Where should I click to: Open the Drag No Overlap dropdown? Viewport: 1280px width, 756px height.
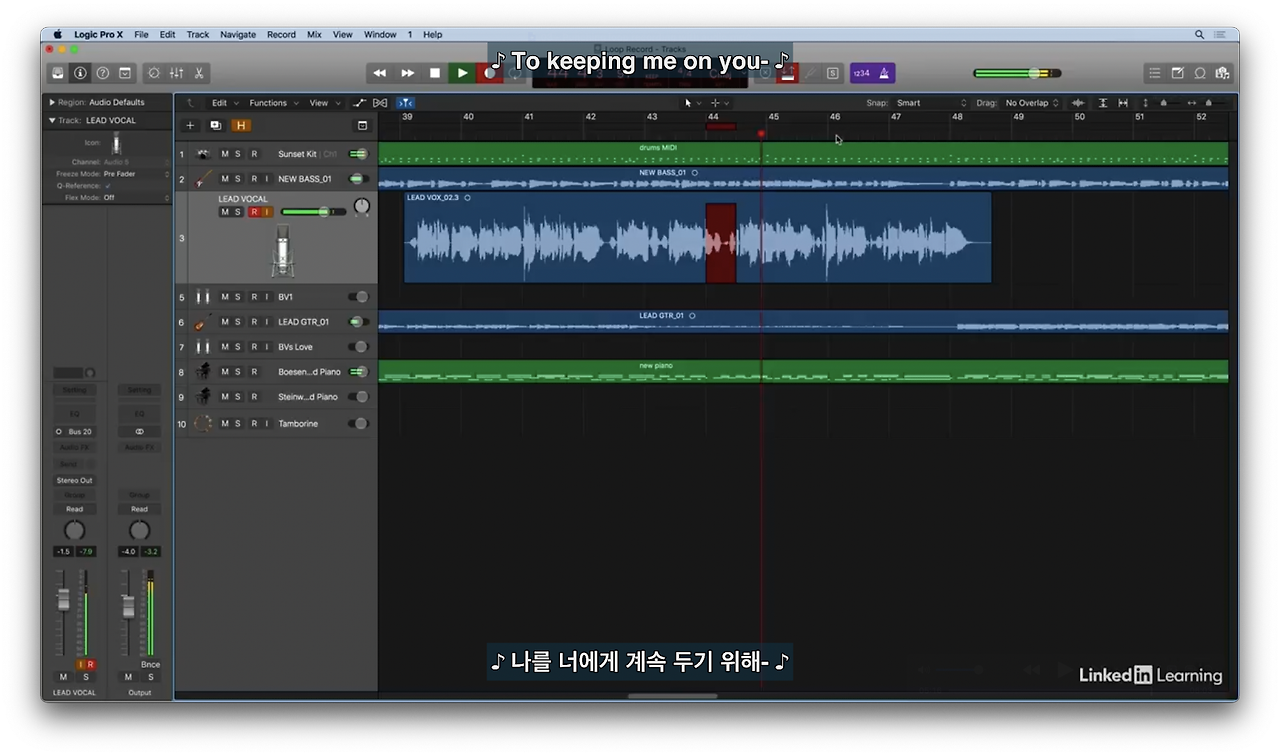(x=1032, y=103)
